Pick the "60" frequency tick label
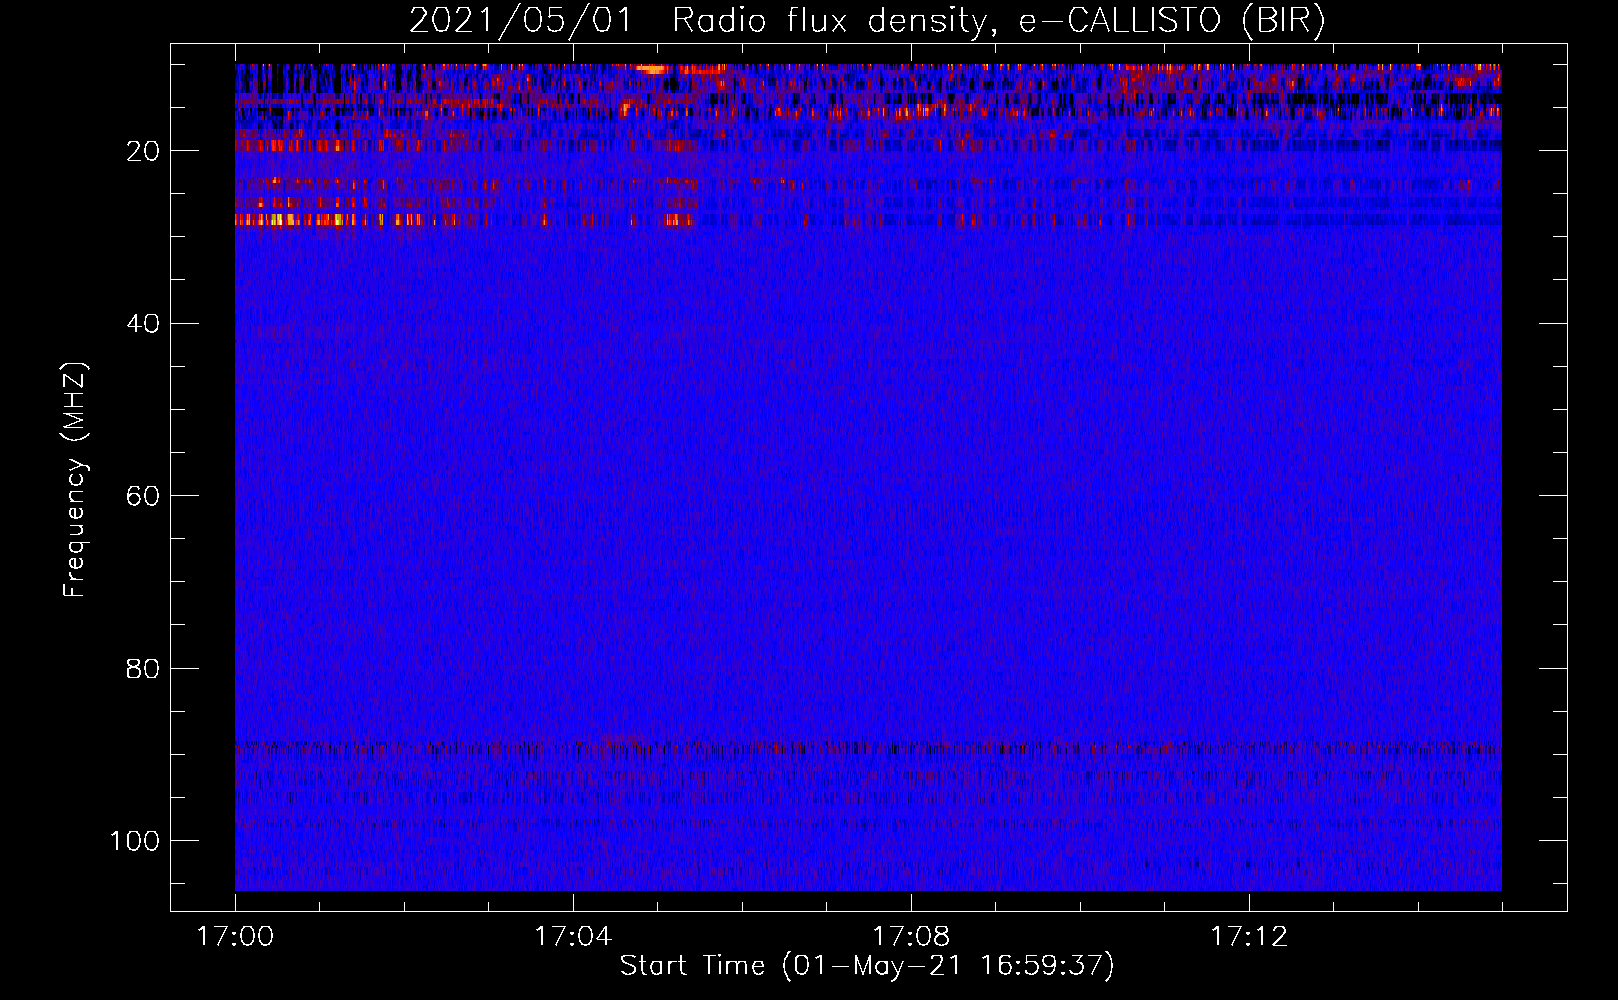This screenshot has width=1618, height=1000. pos(144,496)
